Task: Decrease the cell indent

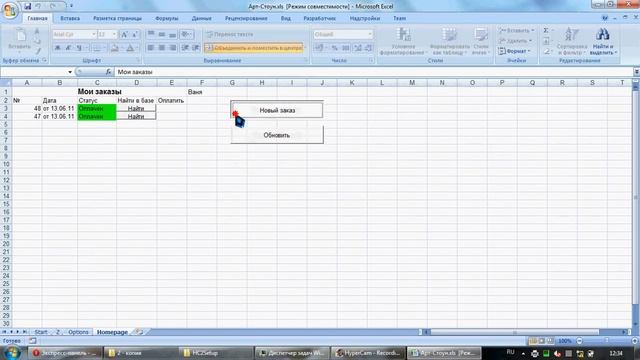Action: (x=185, y=48)
